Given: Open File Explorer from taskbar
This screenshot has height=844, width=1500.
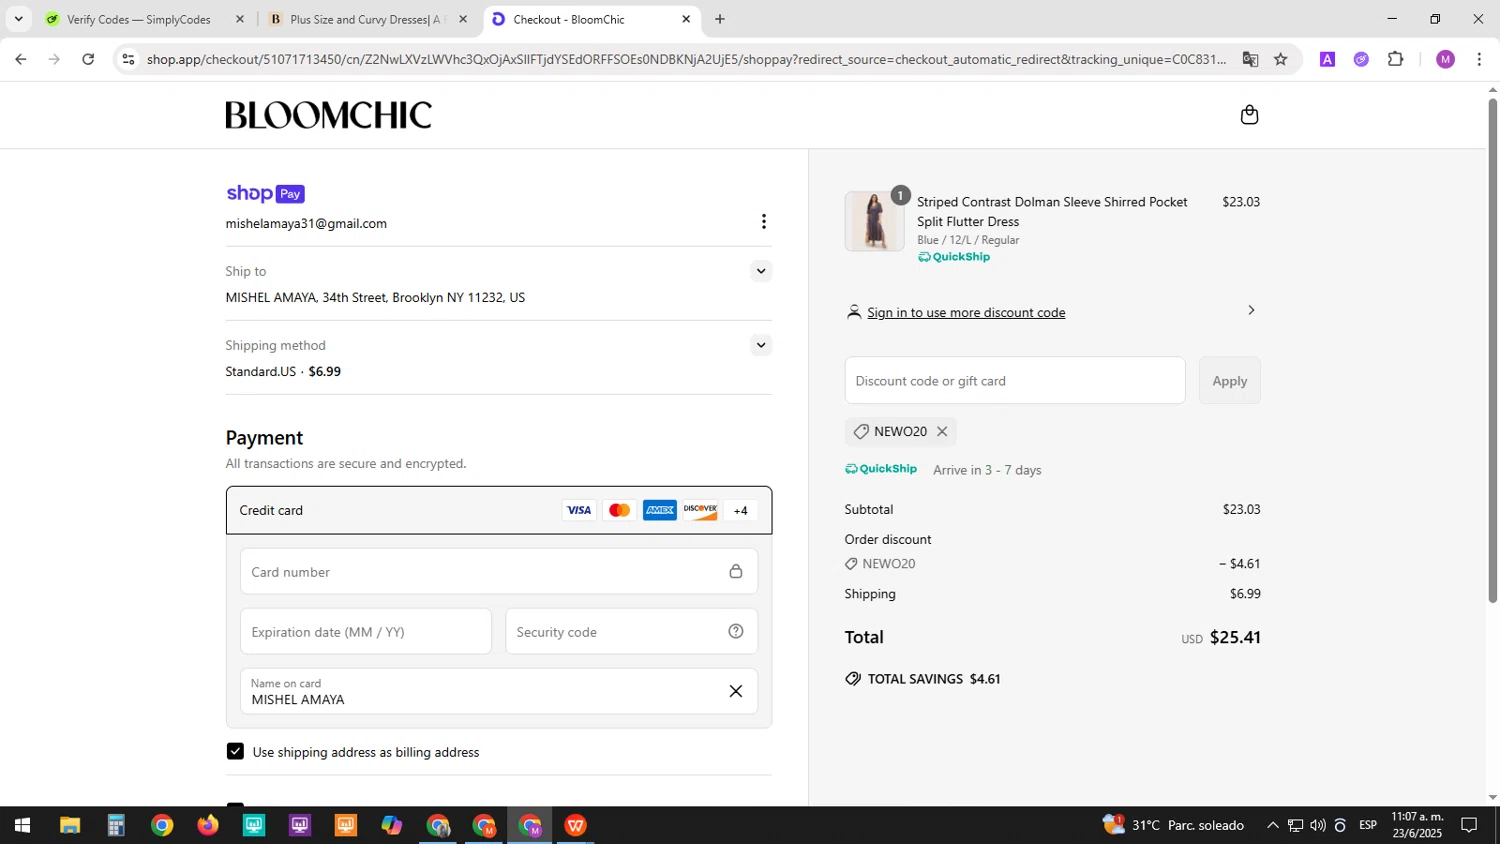Looking at the screenshot, I should [69, 825].
